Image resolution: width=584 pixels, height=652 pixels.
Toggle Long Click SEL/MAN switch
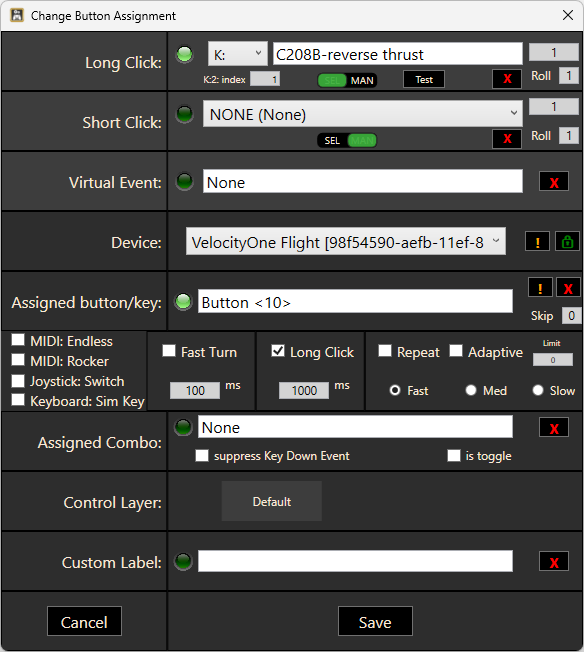[x=347, y=80]
